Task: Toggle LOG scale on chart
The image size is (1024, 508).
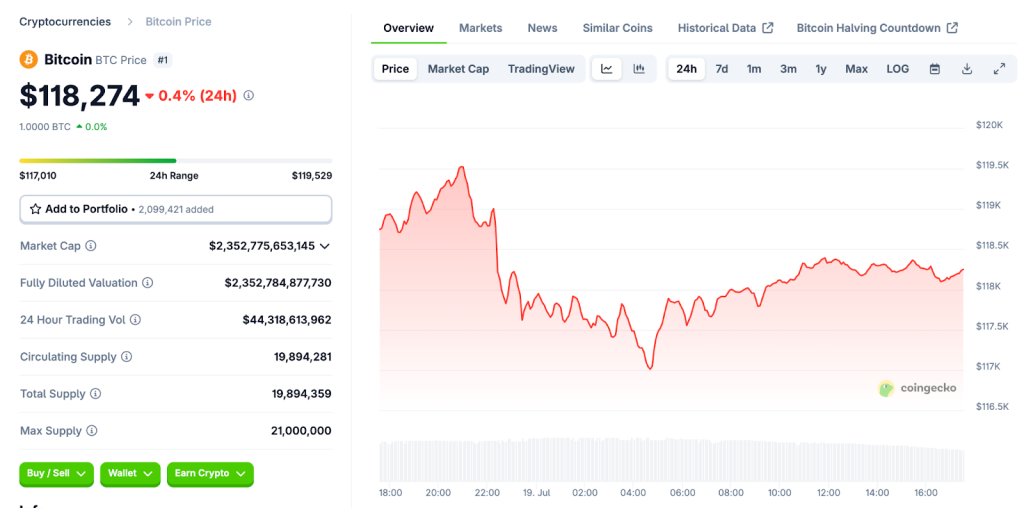Action: pos(897,69)
